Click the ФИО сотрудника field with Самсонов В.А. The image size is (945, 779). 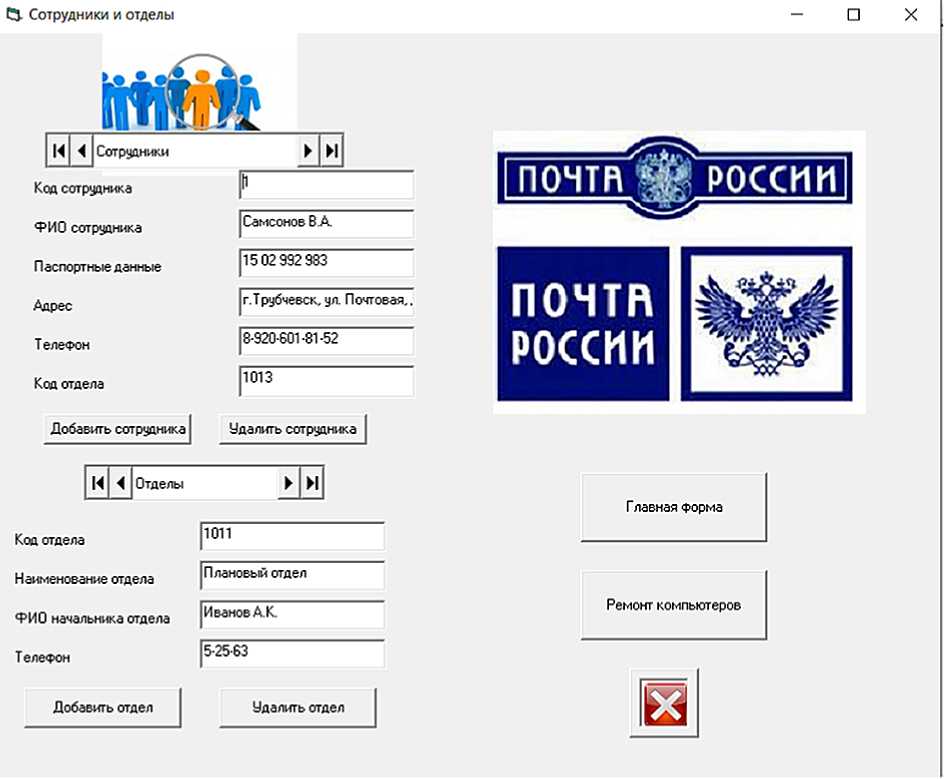point(327,224)
